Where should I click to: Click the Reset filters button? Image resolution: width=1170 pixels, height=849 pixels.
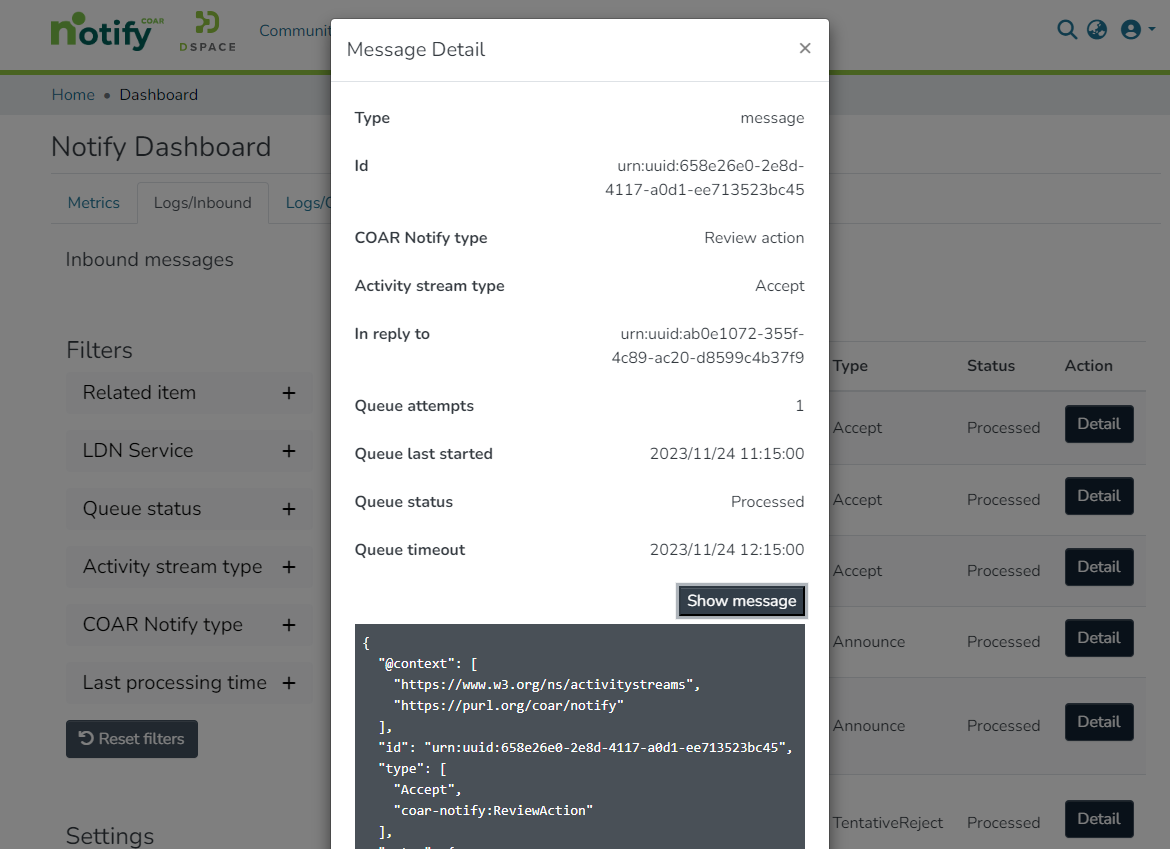132,739
